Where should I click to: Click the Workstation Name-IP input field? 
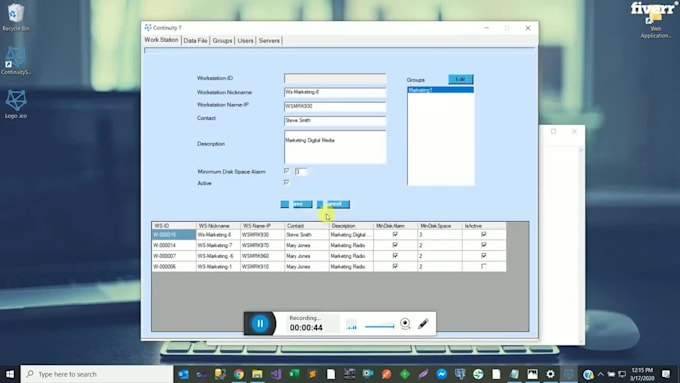tap(335, 106)
